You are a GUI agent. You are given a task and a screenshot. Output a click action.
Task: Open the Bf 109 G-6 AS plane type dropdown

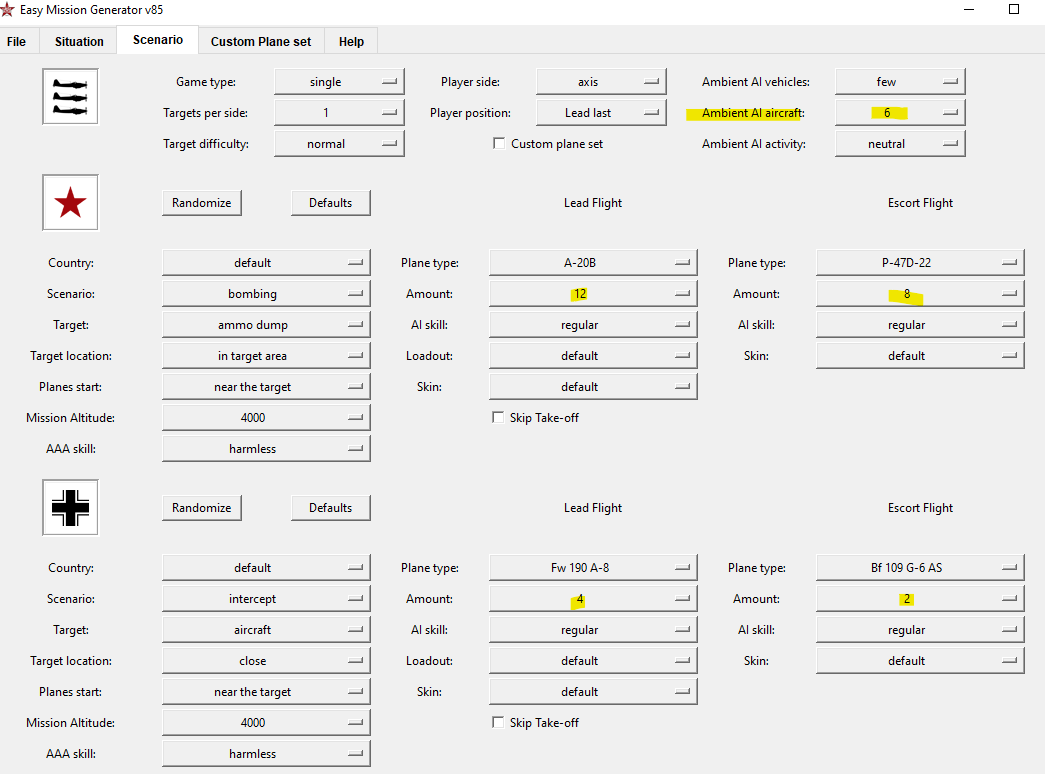click(920, 567)
